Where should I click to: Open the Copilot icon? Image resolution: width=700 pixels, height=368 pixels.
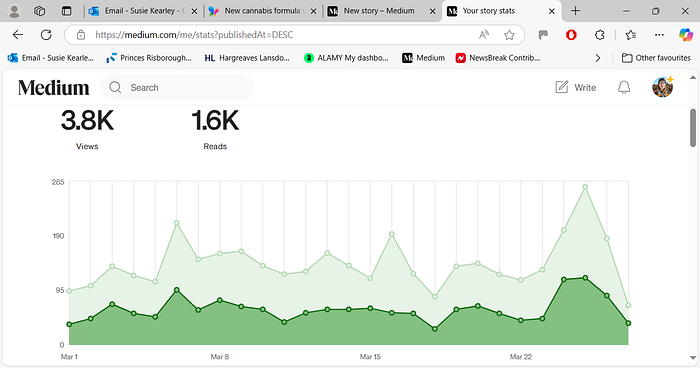pyautogui.click(x=686, y=35)
